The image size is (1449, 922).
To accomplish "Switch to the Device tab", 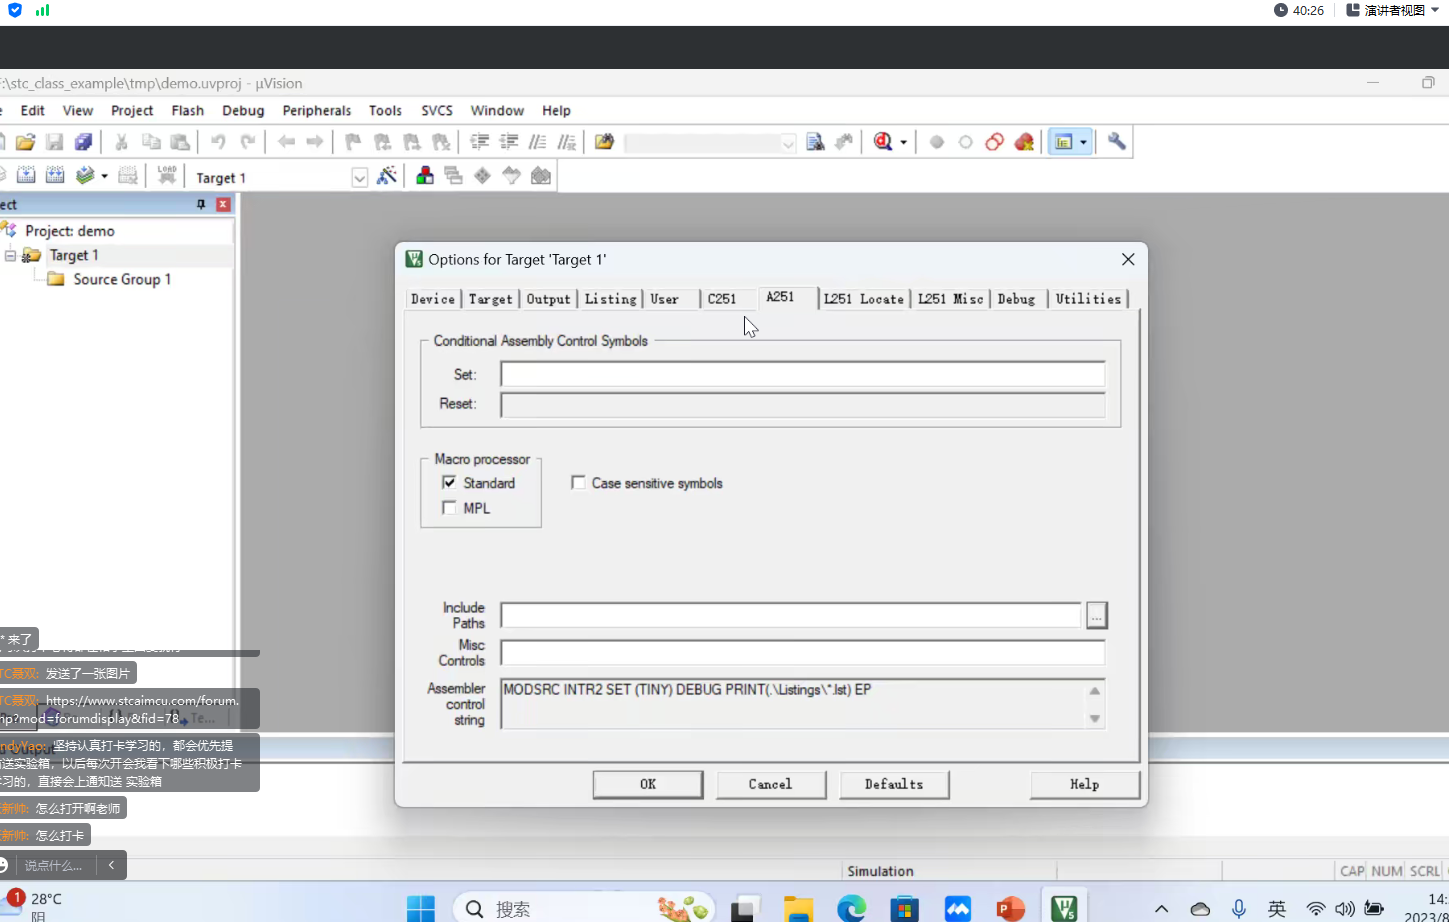I will tap(433, 299).
